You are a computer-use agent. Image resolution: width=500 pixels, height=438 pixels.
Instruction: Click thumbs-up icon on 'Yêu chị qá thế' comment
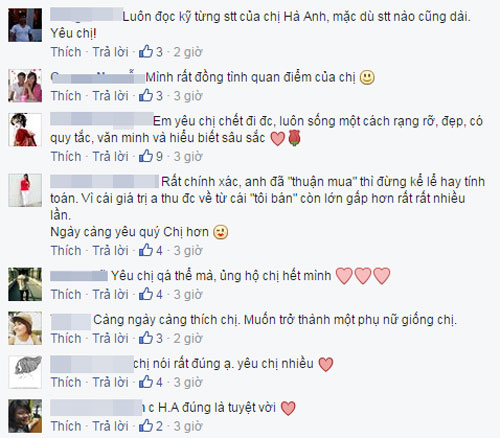pyautogui.click(x=146, y=294)
